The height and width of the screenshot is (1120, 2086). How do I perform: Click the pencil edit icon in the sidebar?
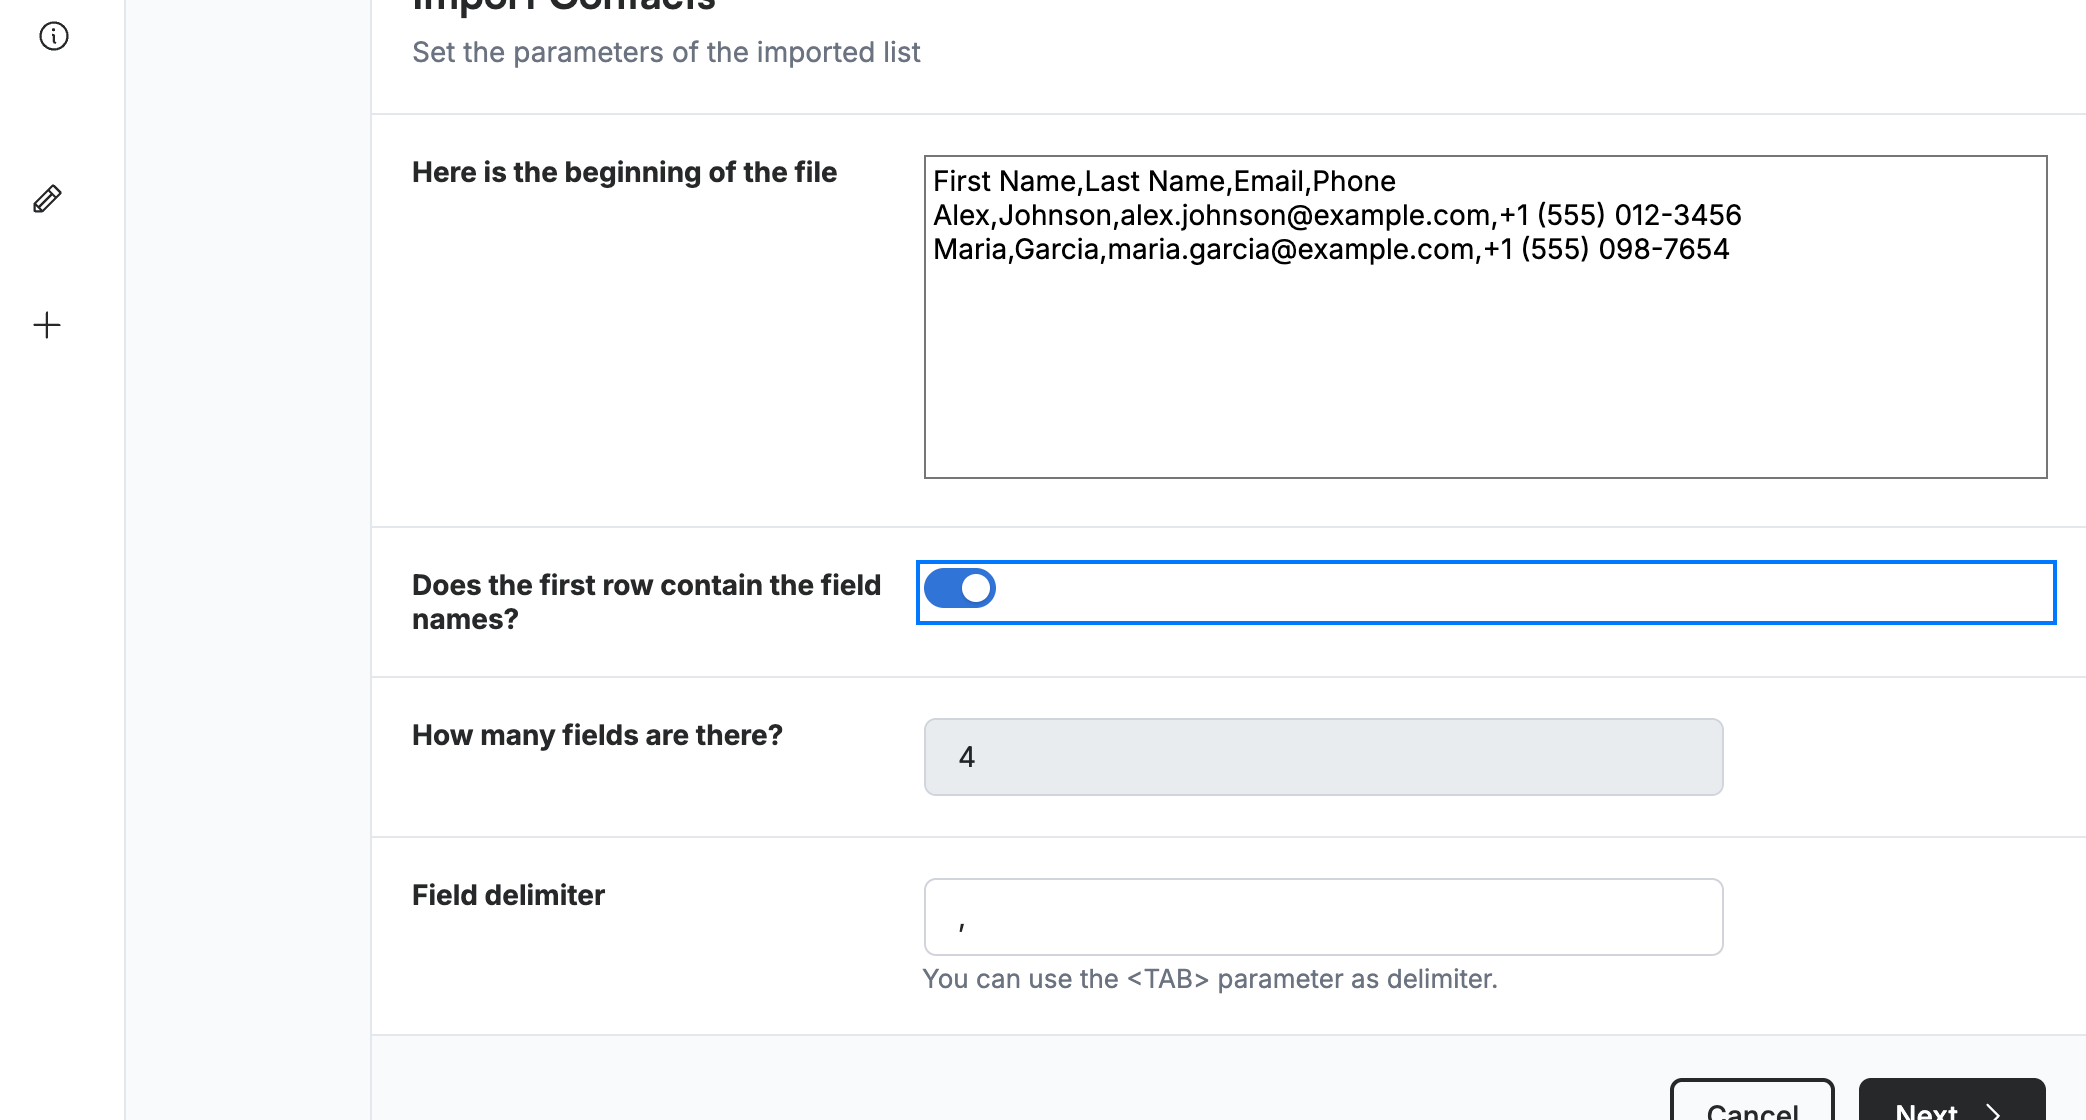47,199
